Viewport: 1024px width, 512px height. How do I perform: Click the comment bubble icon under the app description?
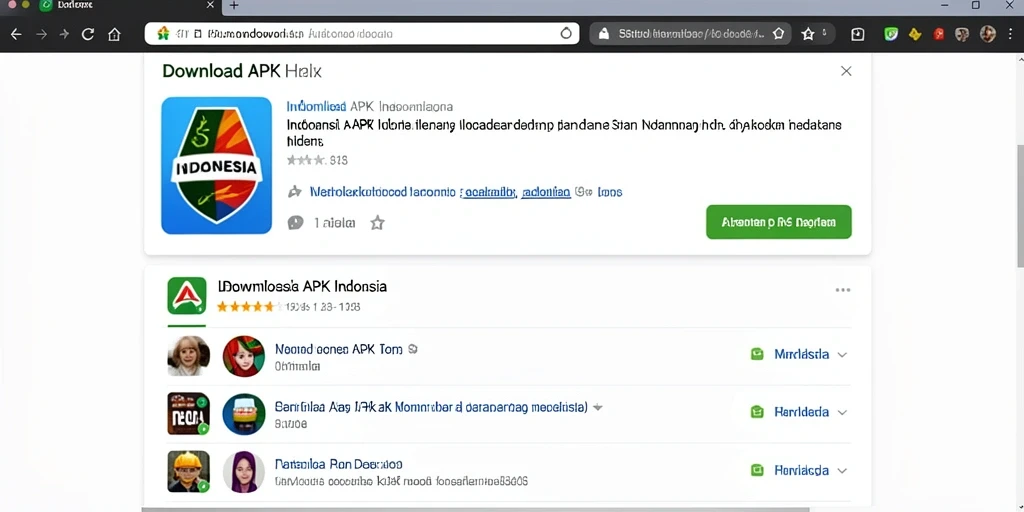click(x=295, y=223)
